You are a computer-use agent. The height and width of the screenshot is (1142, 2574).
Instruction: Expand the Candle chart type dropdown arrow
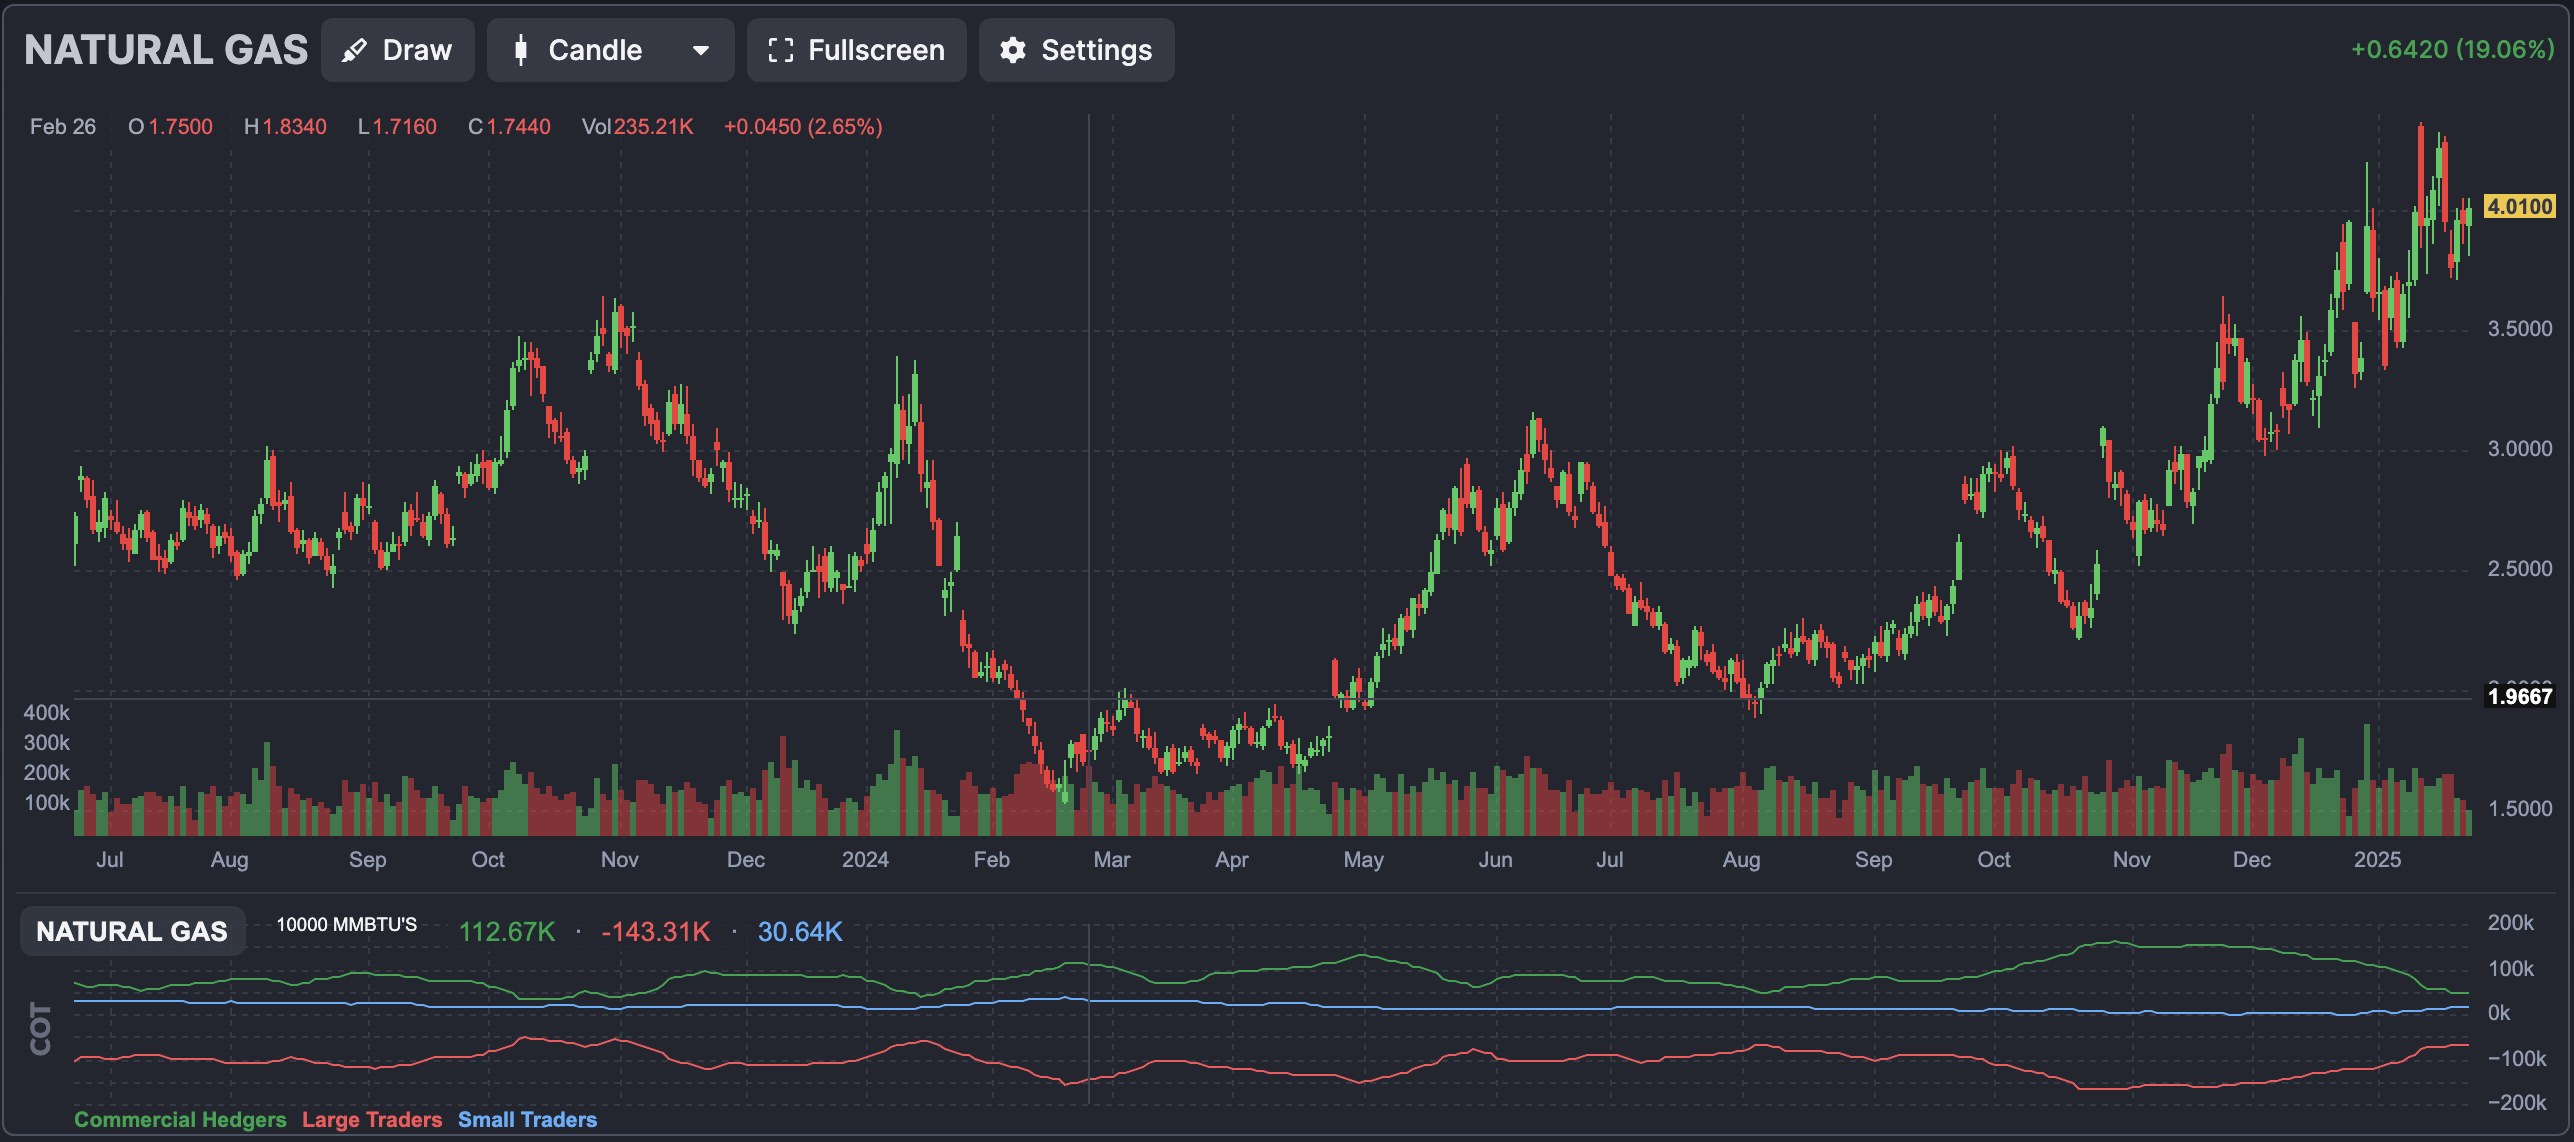[701, 50]
